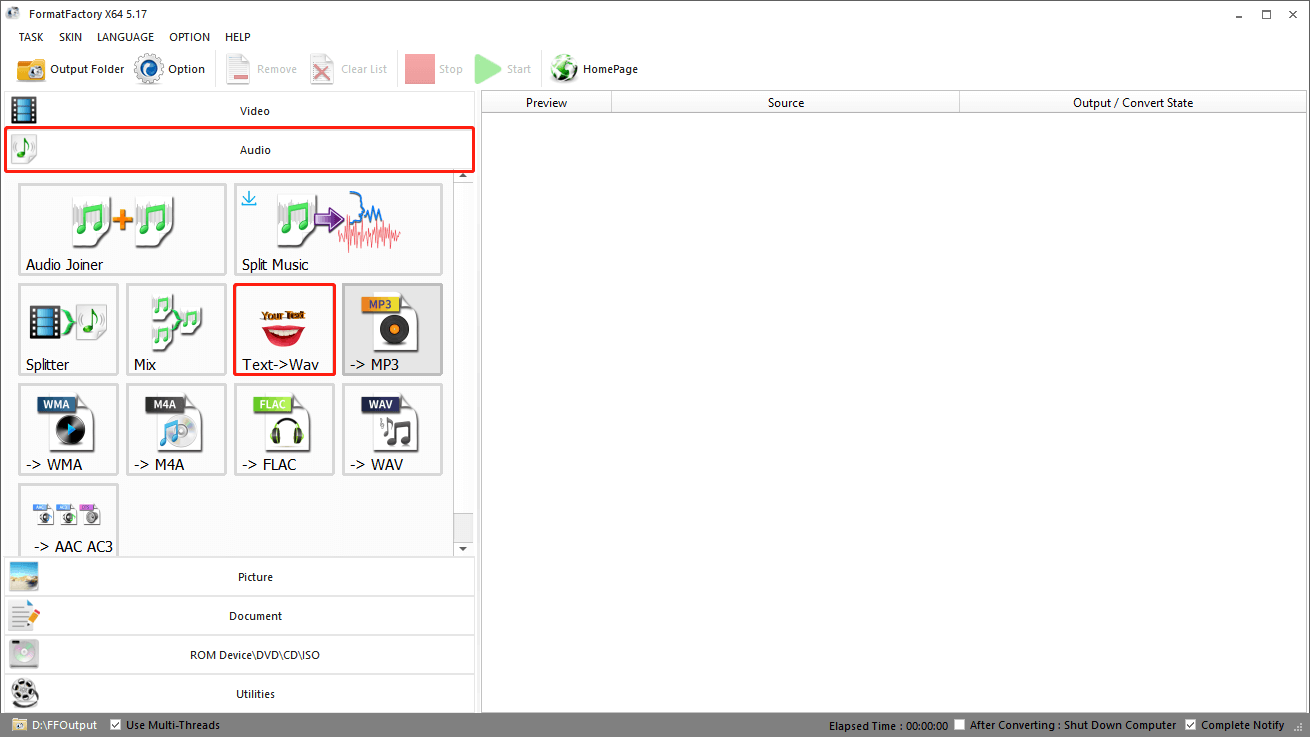Expand the Picture category section
Viewport: 1310px width, 737px height.
239,577
